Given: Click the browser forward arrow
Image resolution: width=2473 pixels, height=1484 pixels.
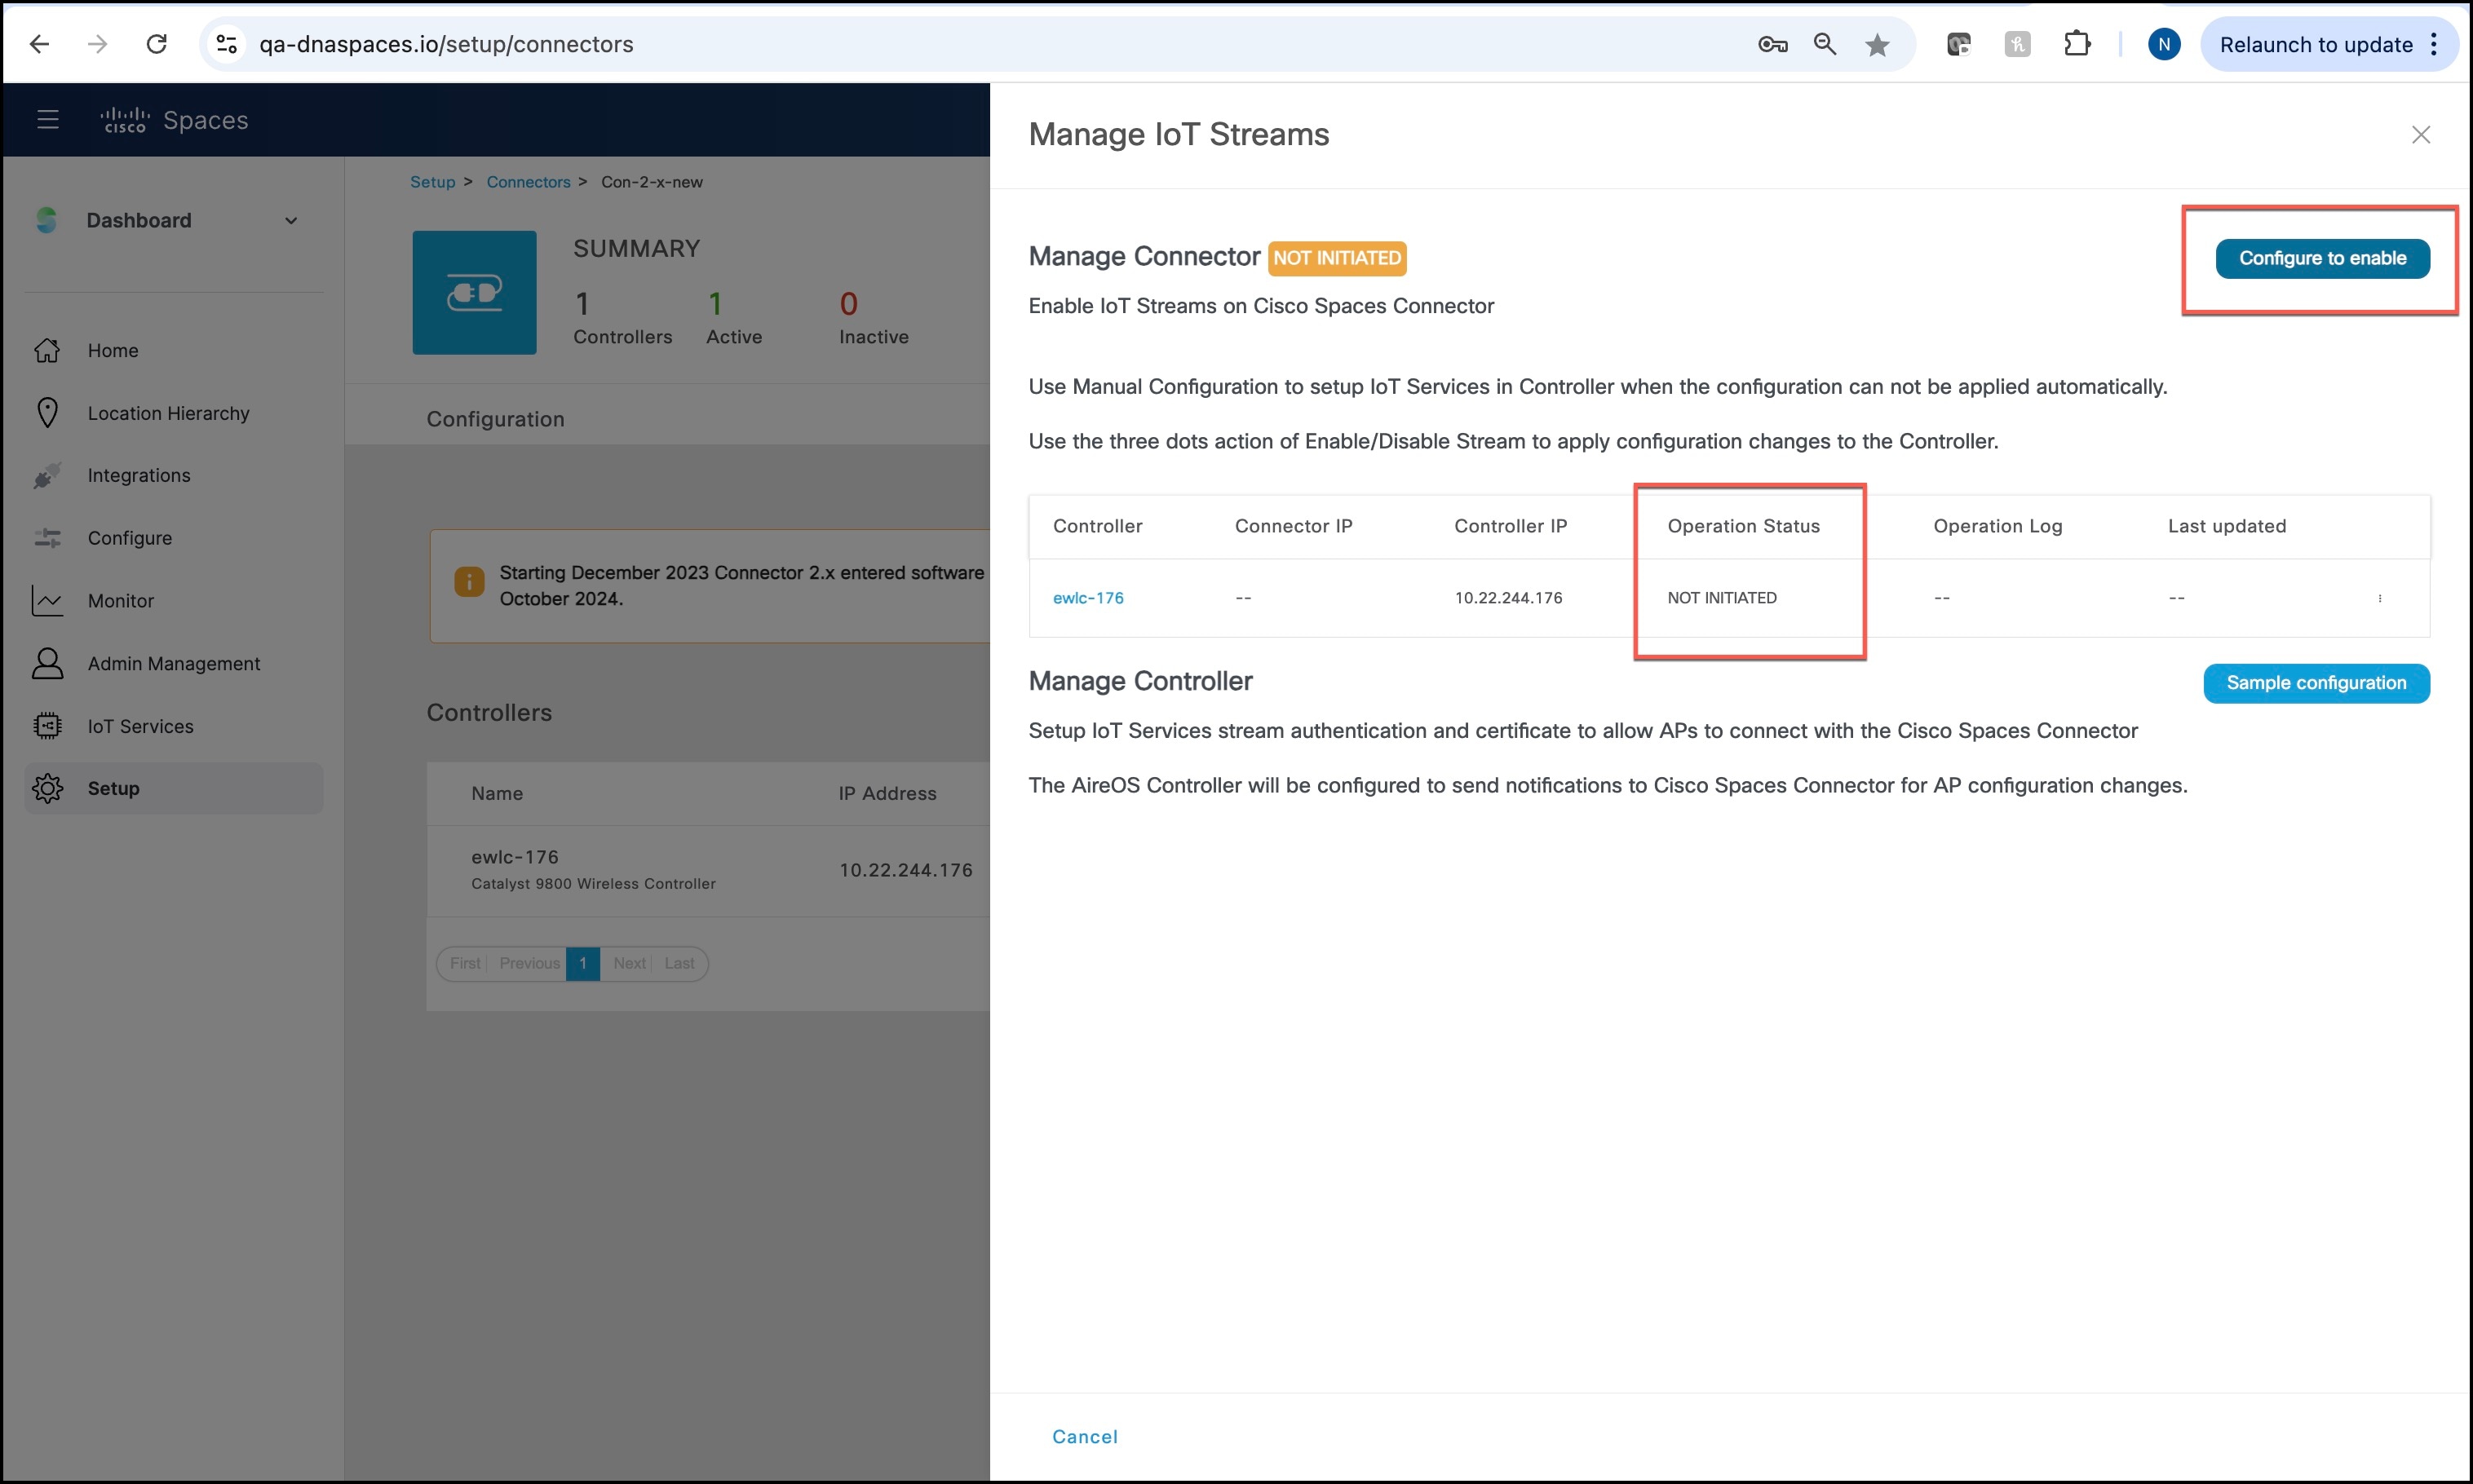Looking at the screenshot, I should pyautogui.click(x=97, y=44).
